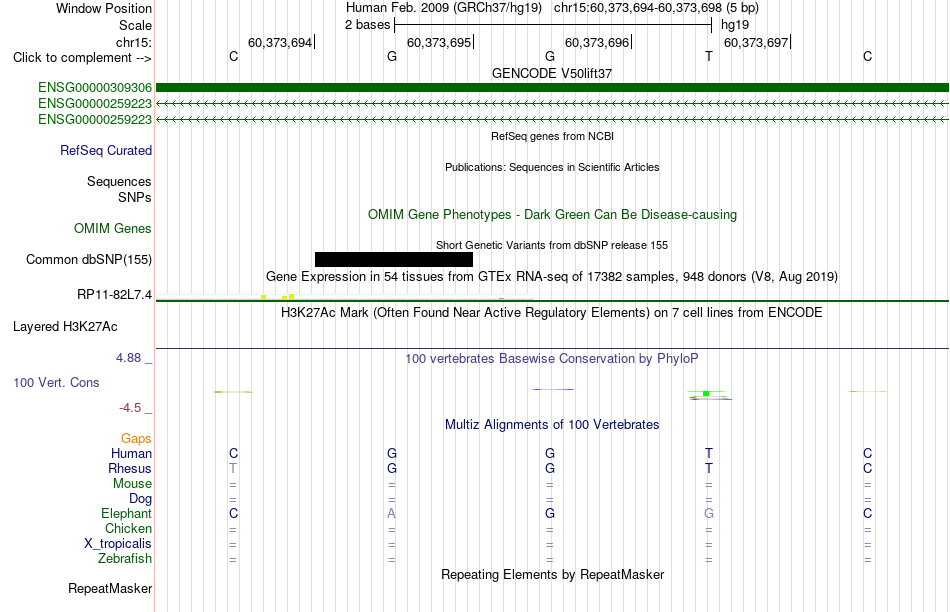This screenshot has width=950, height=612.
Task: Click the -4.5 PhyloP lower scale value
Action: coord(130,408)
